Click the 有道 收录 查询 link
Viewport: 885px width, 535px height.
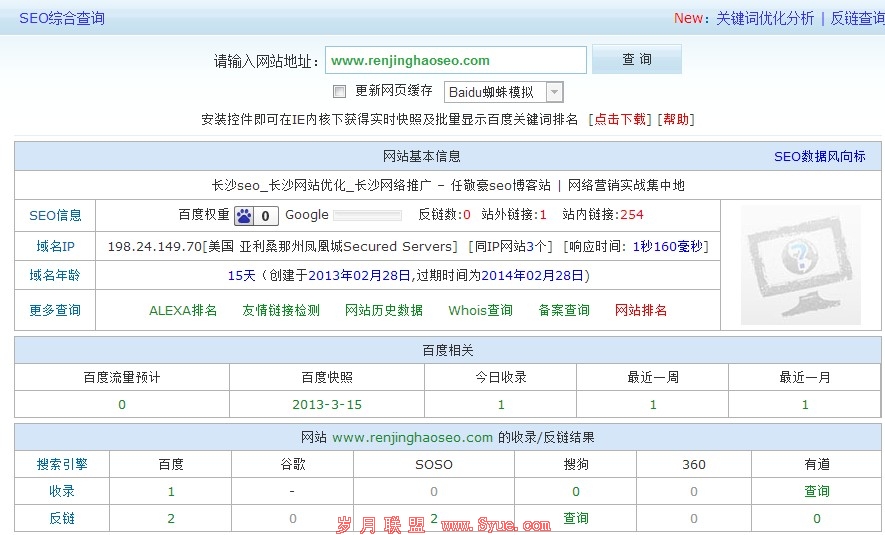817,491
